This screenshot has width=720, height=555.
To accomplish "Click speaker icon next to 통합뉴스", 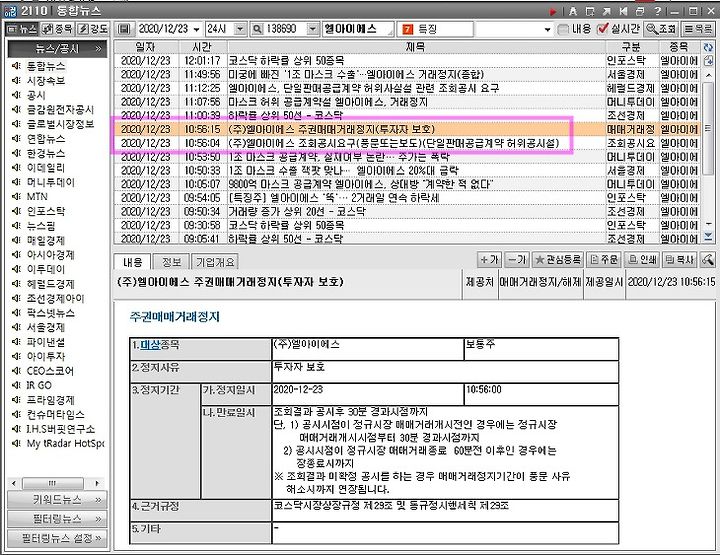I will point(17,67).
